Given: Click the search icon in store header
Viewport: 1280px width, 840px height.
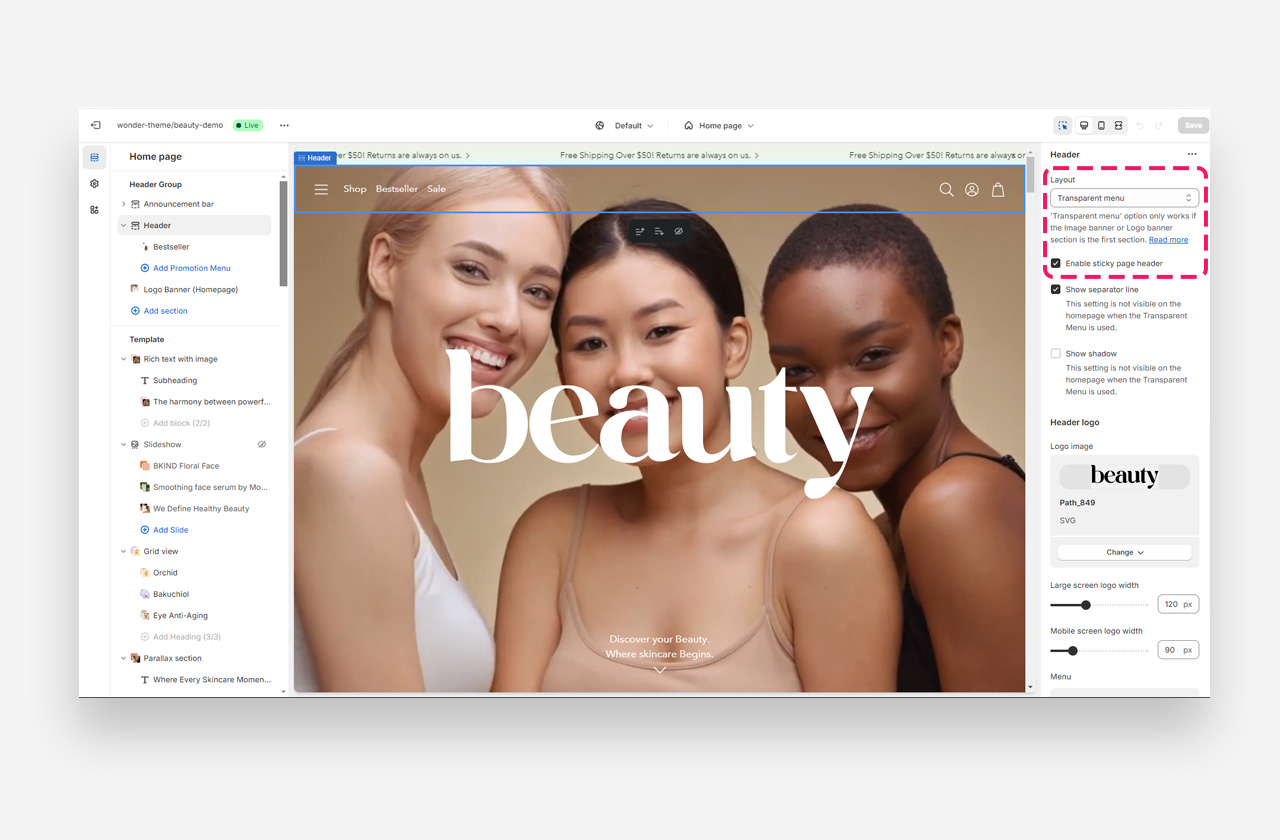Looking at the screenshot, I should tap(946, 190).
